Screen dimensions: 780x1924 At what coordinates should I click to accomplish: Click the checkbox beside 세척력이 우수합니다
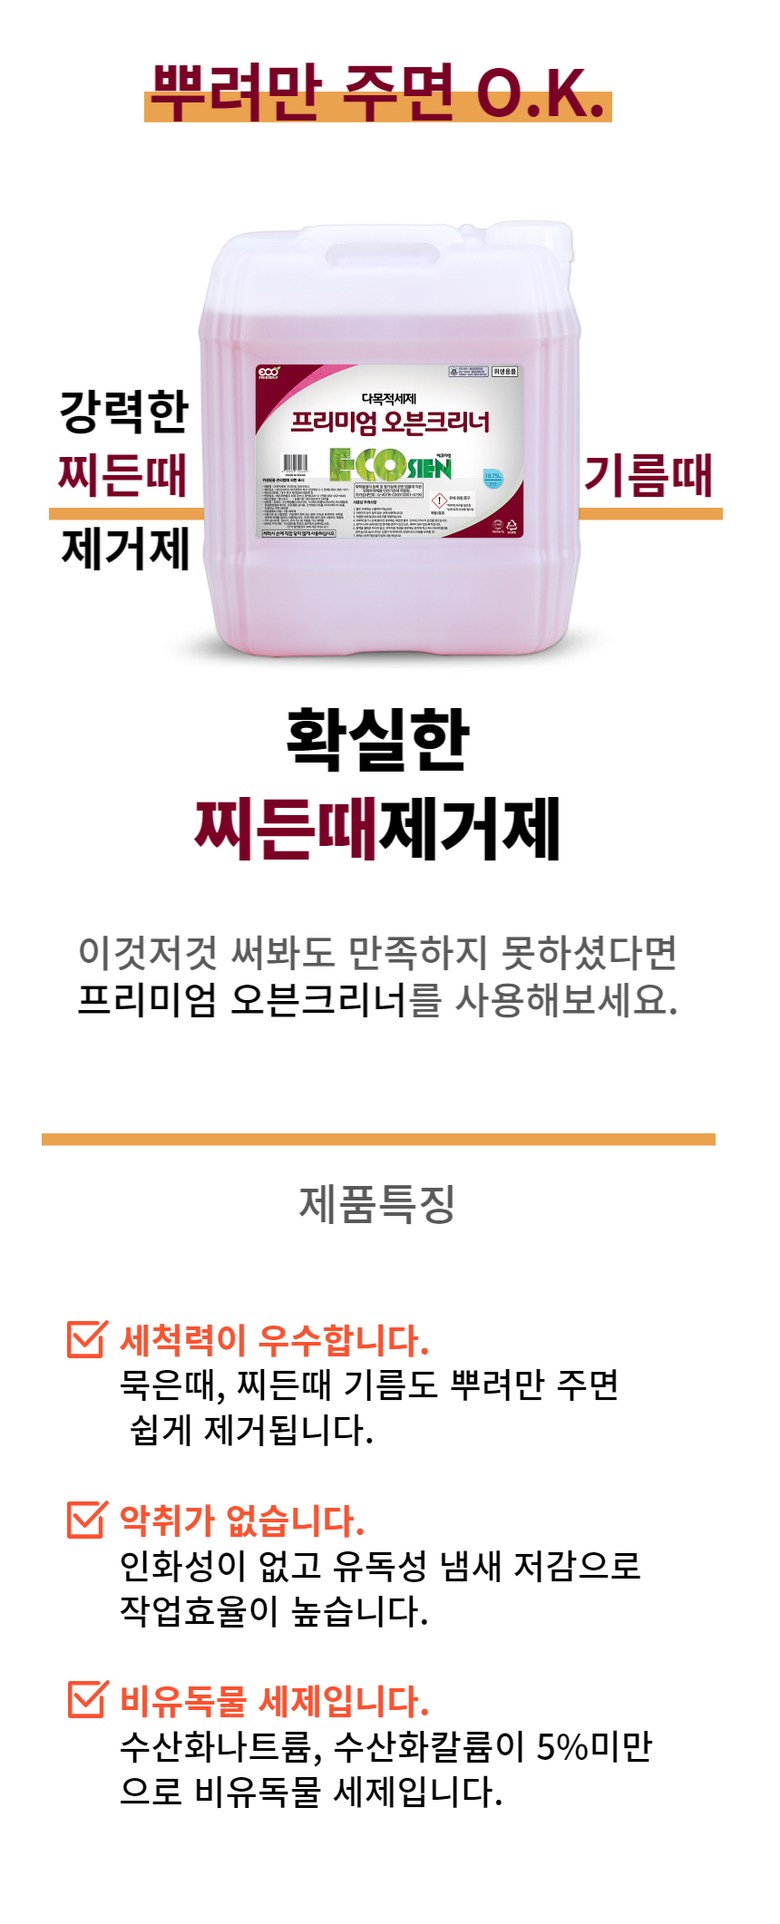pyautogui.click(x=86, y=1338)
